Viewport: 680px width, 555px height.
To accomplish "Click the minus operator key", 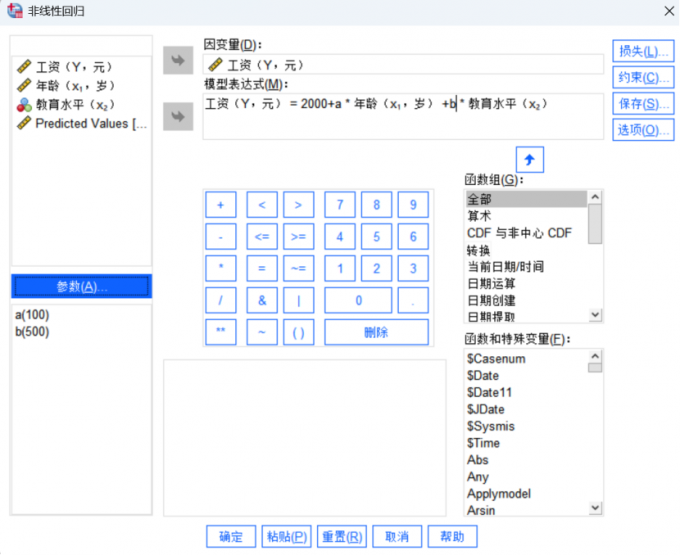I will [x=221, y=237].
